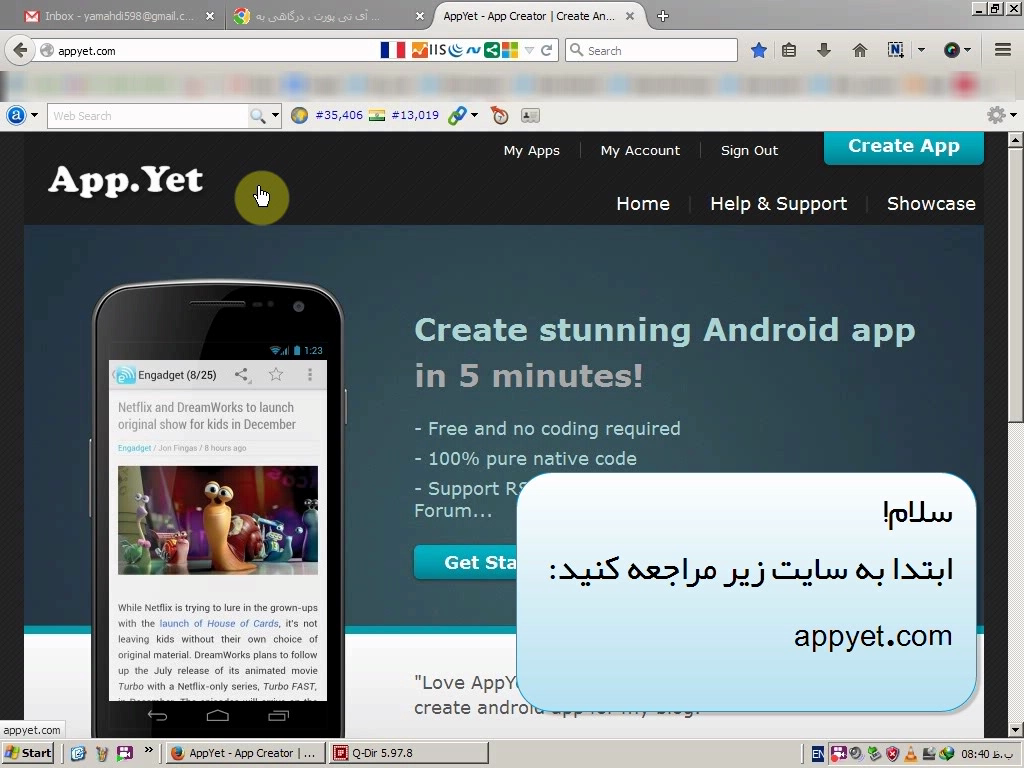This screenshot has width=1024, height=768.
Task: Expand the dropdown arrow beside N icon
Action: click(x=921, y=50)
